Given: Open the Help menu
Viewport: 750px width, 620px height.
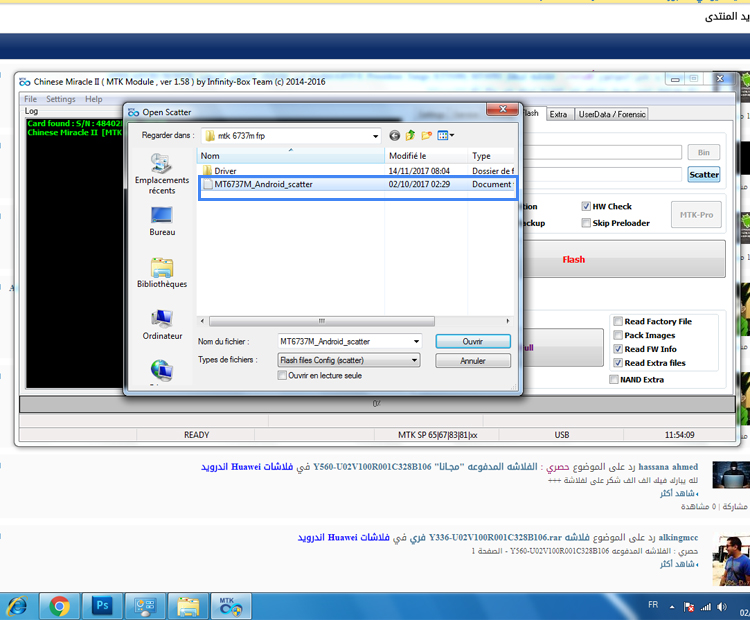Looking at the screenshot, I should 94,99.
